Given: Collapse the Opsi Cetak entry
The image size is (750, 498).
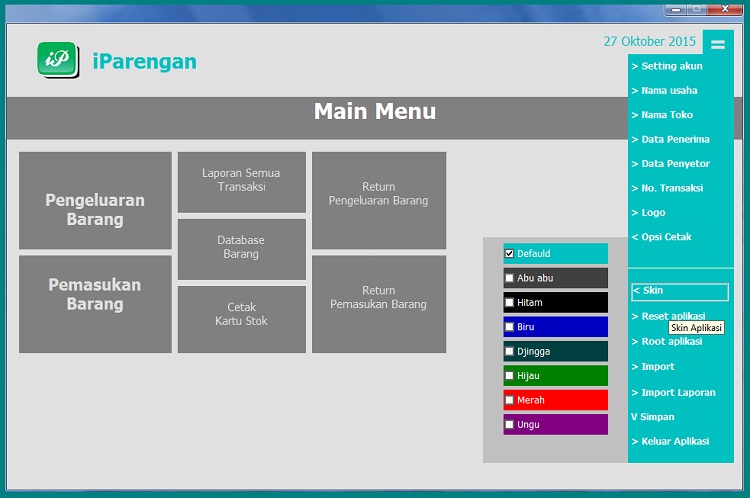Looking at the screenshot, I should click(662, 237).
